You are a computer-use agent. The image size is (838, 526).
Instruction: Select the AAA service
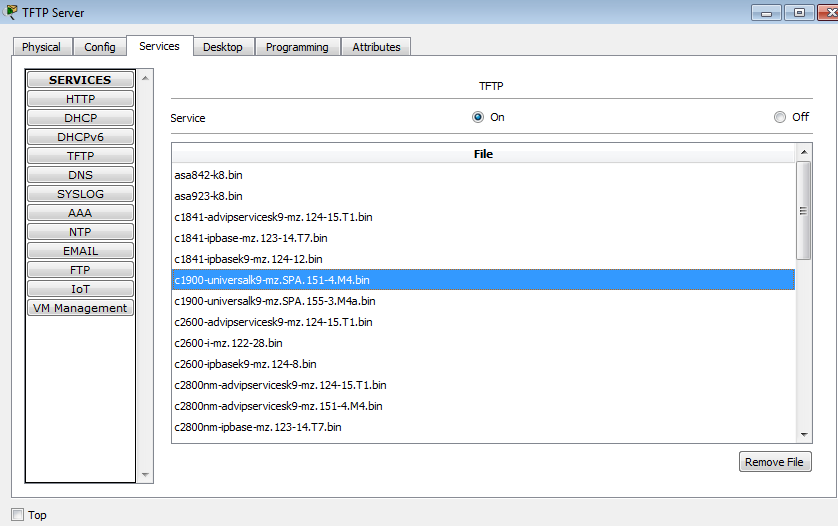click(80, 213)
